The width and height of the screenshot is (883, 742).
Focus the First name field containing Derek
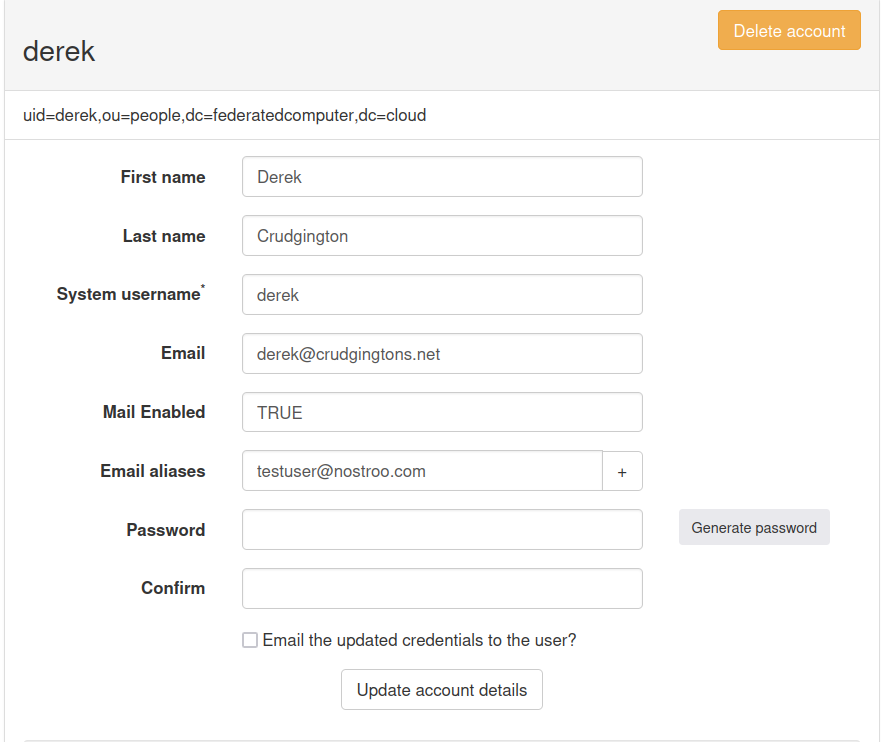(442, 177)
